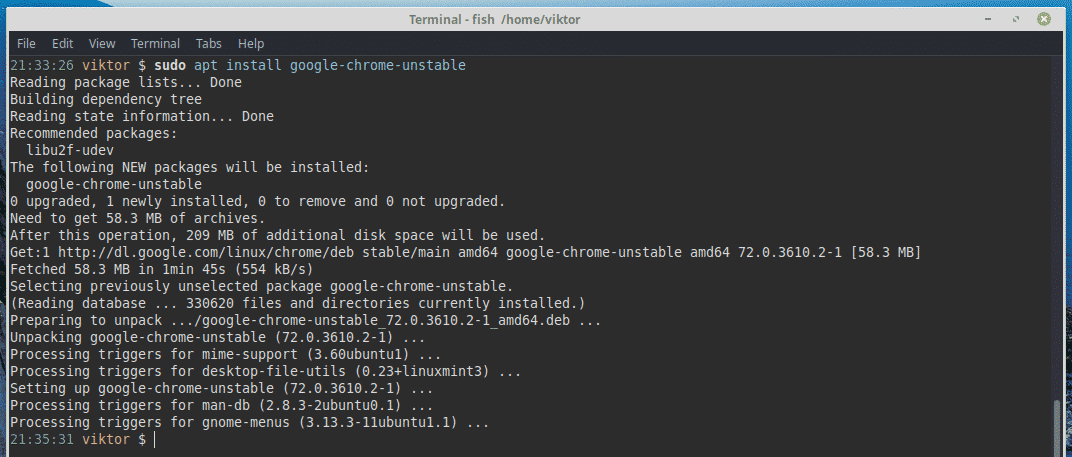
Task: Open the Help menu
Action: [x=251, y=44]
